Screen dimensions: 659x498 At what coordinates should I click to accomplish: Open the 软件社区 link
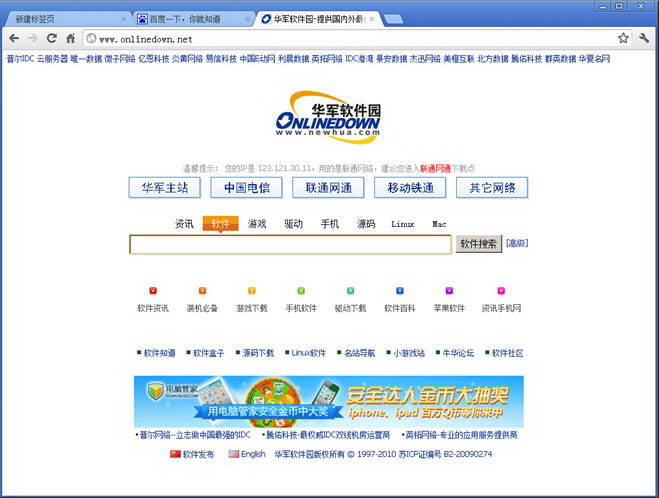coord(507,353)
